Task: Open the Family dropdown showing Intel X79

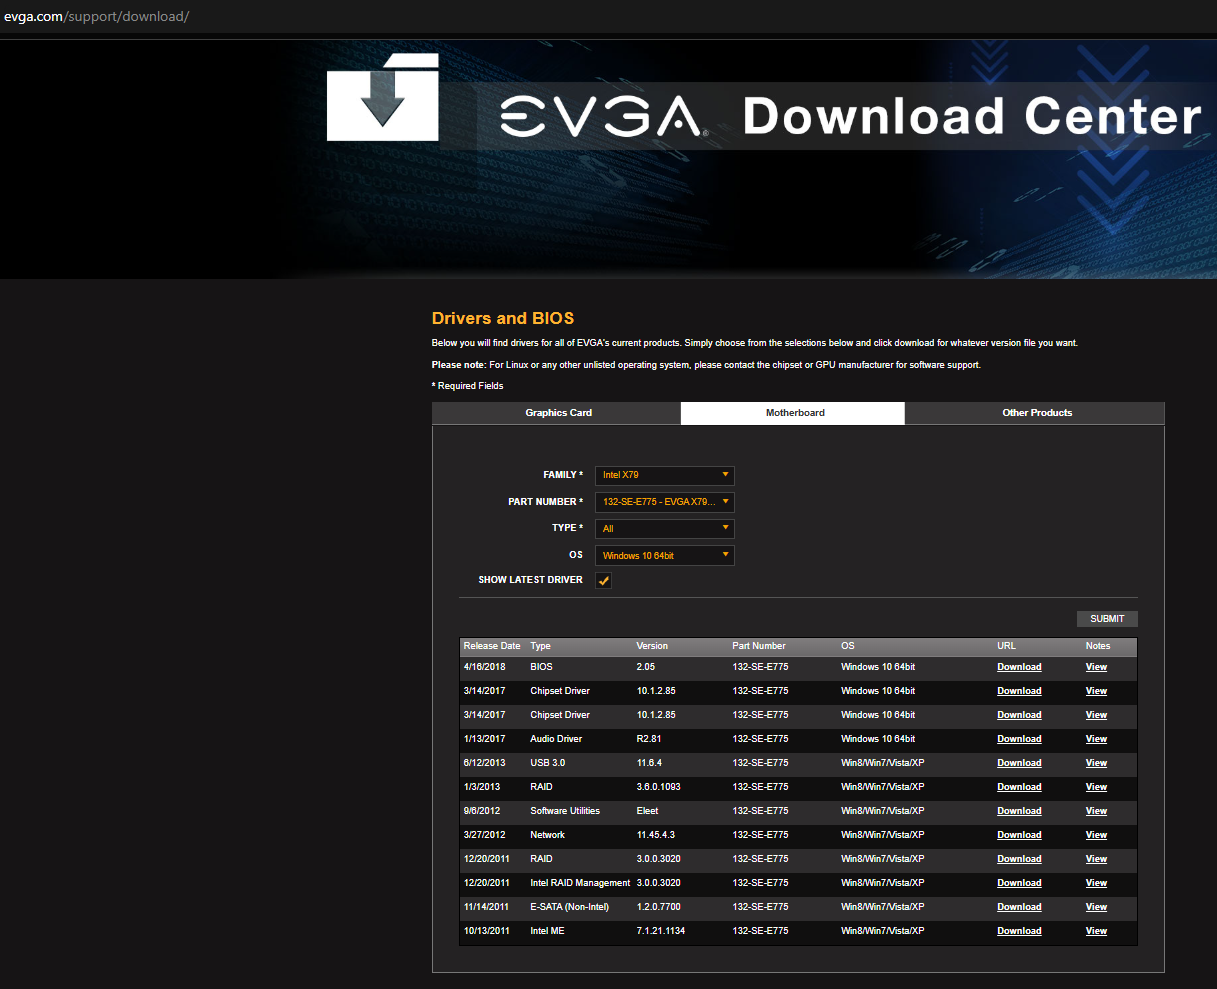Action: (665, 475)
